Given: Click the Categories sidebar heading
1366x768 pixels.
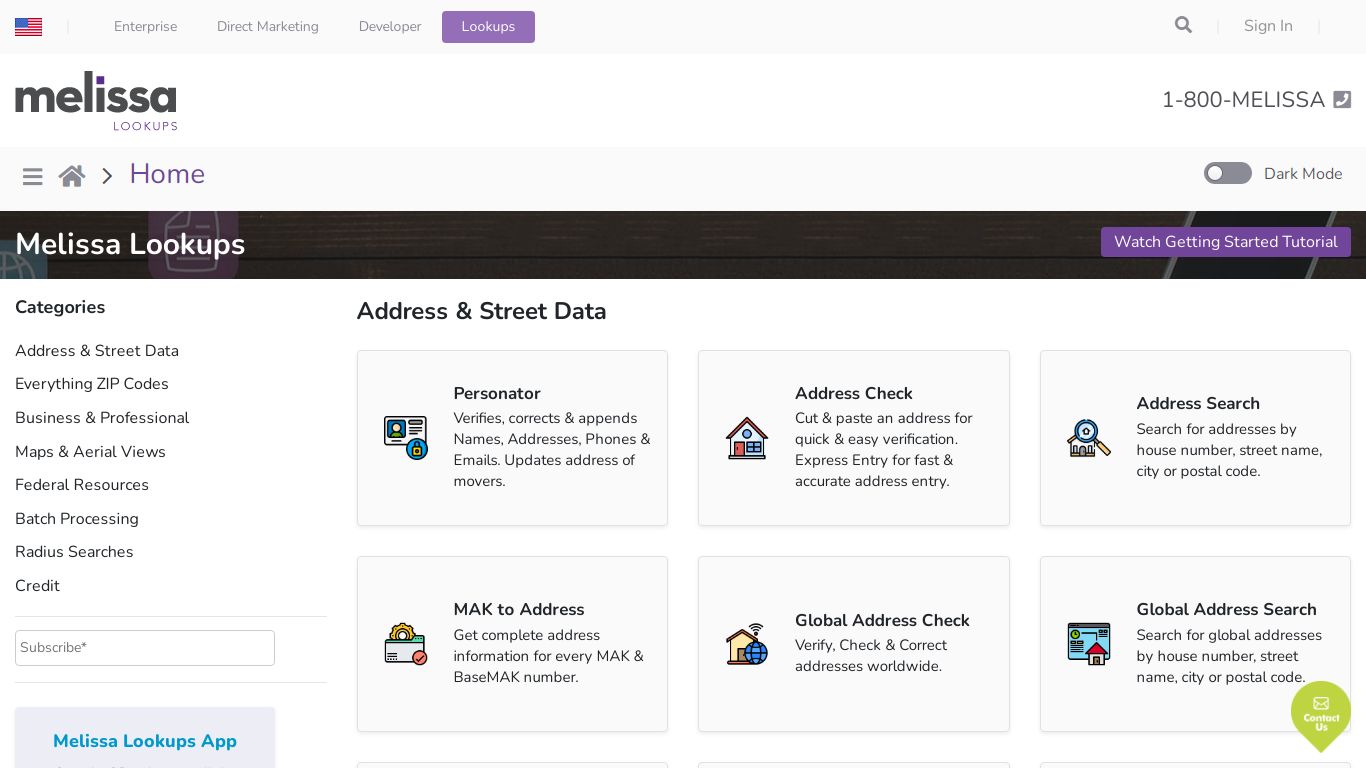Looking at the screenshot, I should click(x=60, y=307).
